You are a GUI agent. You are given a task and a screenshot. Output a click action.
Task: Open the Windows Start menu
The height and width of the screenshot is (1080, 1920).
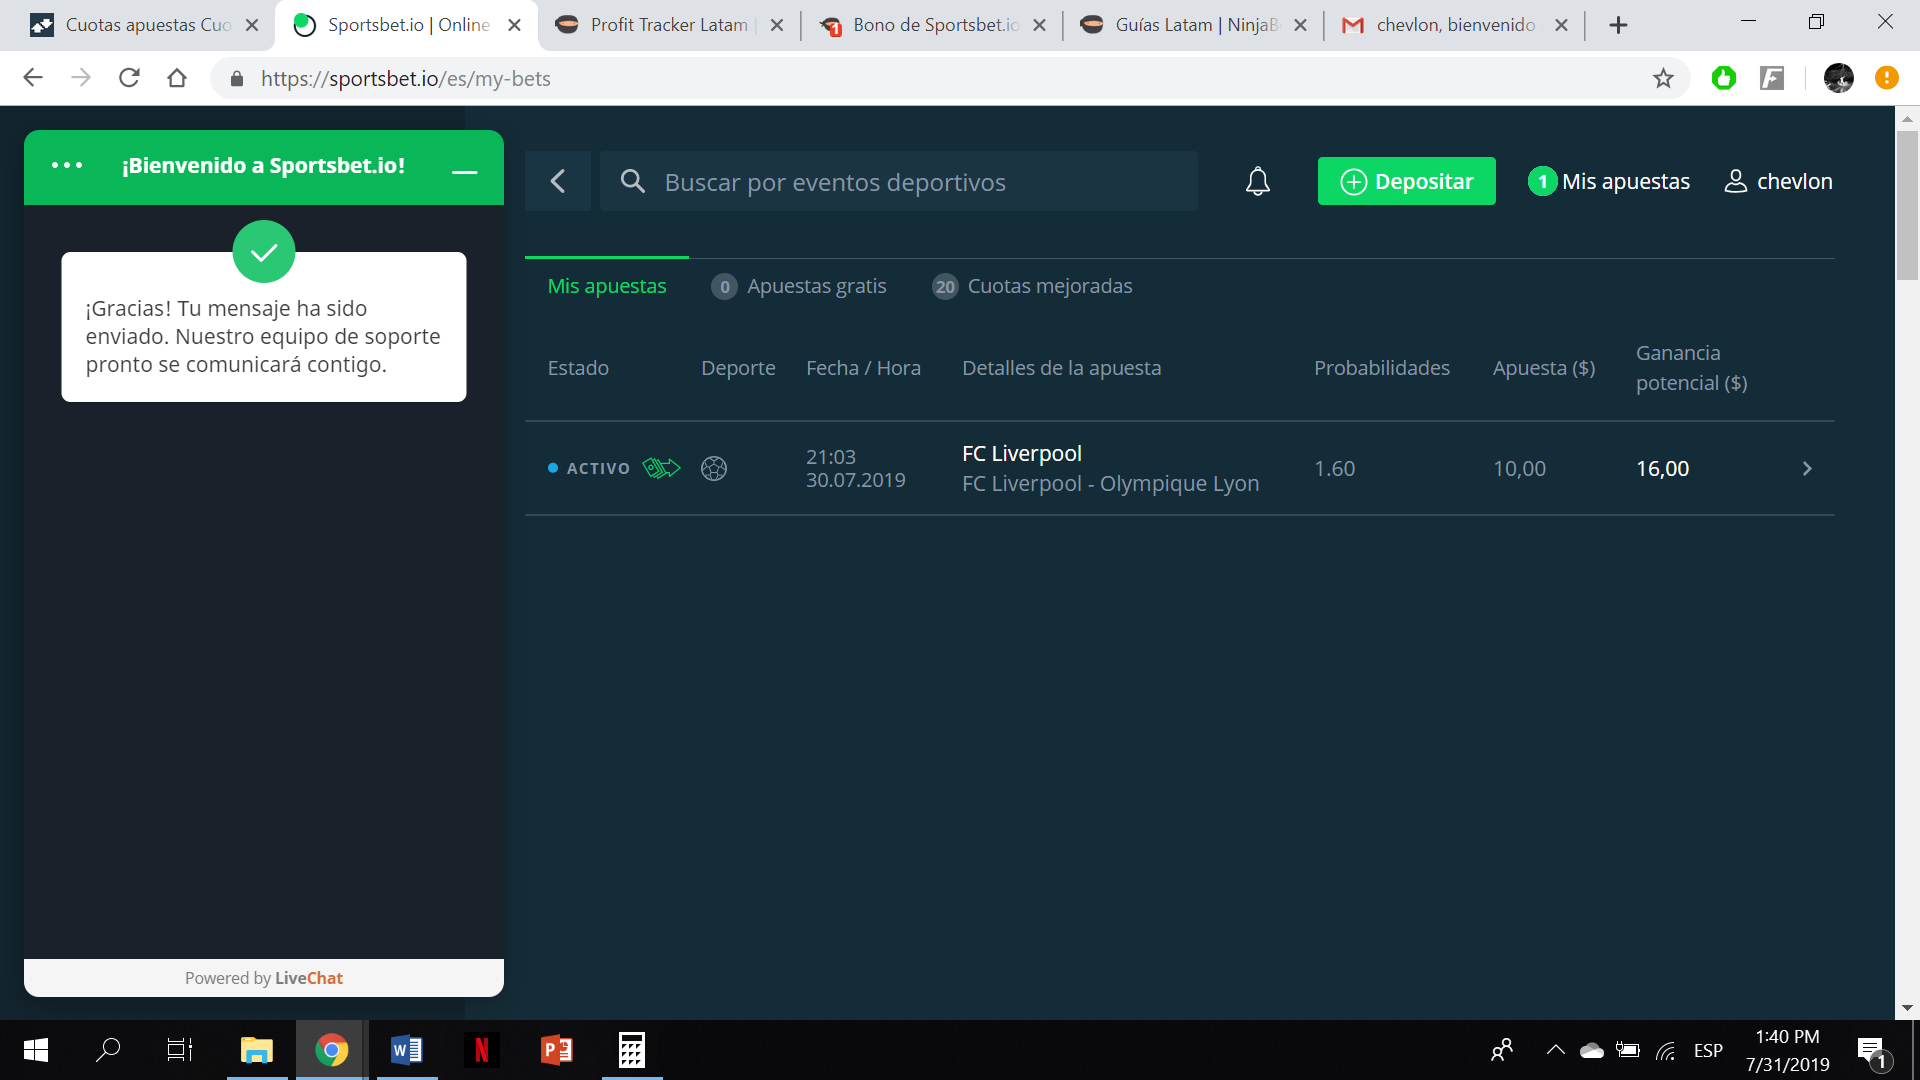click(x=36, y=1050)
